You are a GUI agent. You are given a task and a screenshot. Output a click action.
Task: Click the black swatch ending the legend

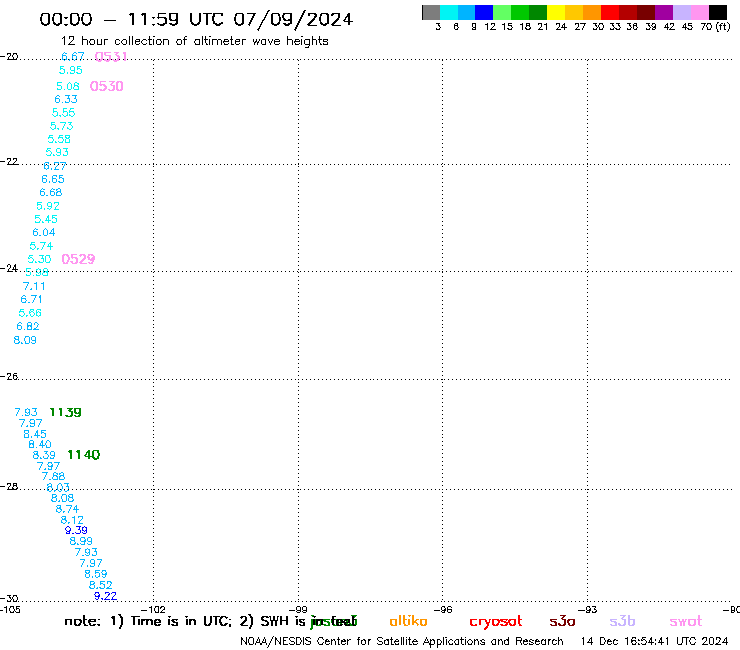click(x=718, y=12)
